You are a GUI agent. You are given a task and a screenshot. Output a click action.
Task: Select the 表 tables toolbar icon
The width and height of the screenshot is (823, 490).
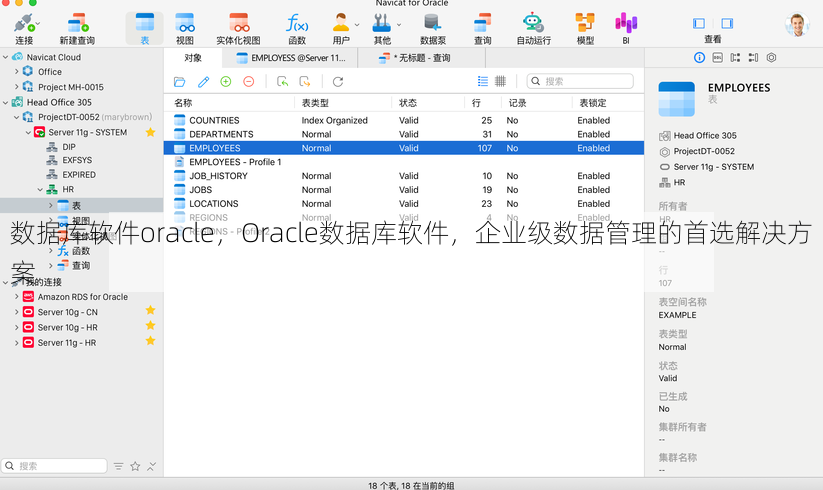[x=144, y=29]
